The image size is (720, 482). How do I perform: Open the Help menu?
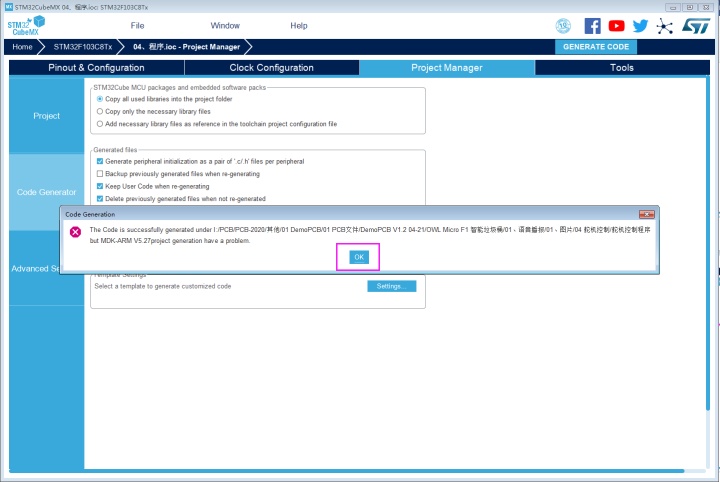point(298,26)
